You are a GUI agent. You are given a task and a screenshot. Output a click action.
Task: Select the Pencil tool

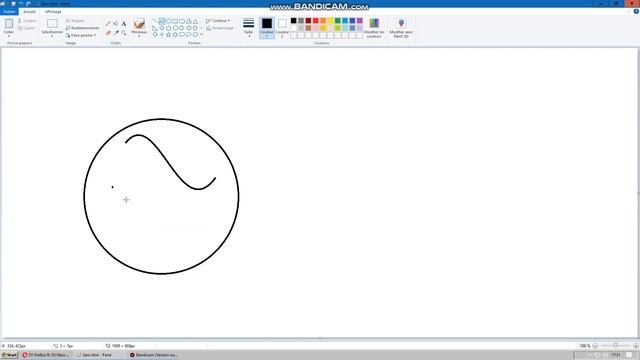[108, 24]
